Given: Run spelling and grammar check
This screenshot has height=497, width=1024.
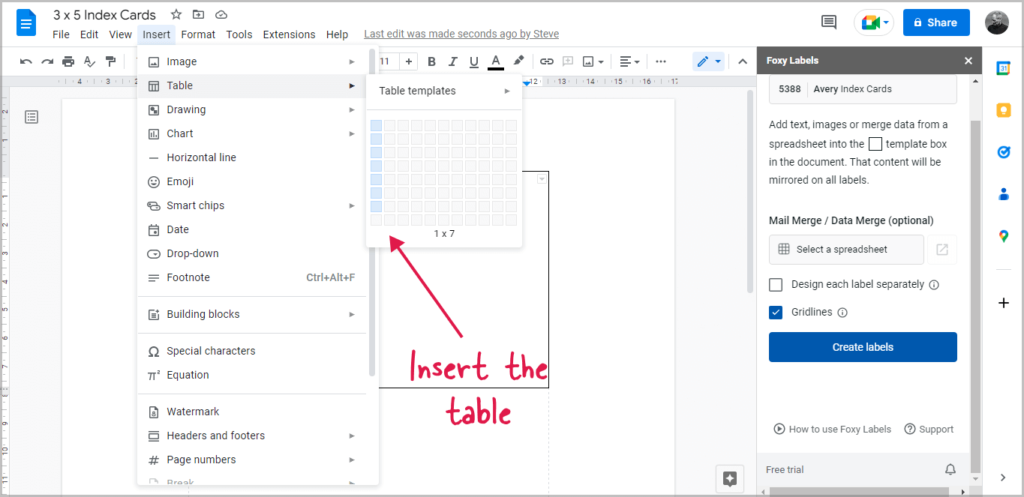Looking at the screenshot, I should pos(89,61).
